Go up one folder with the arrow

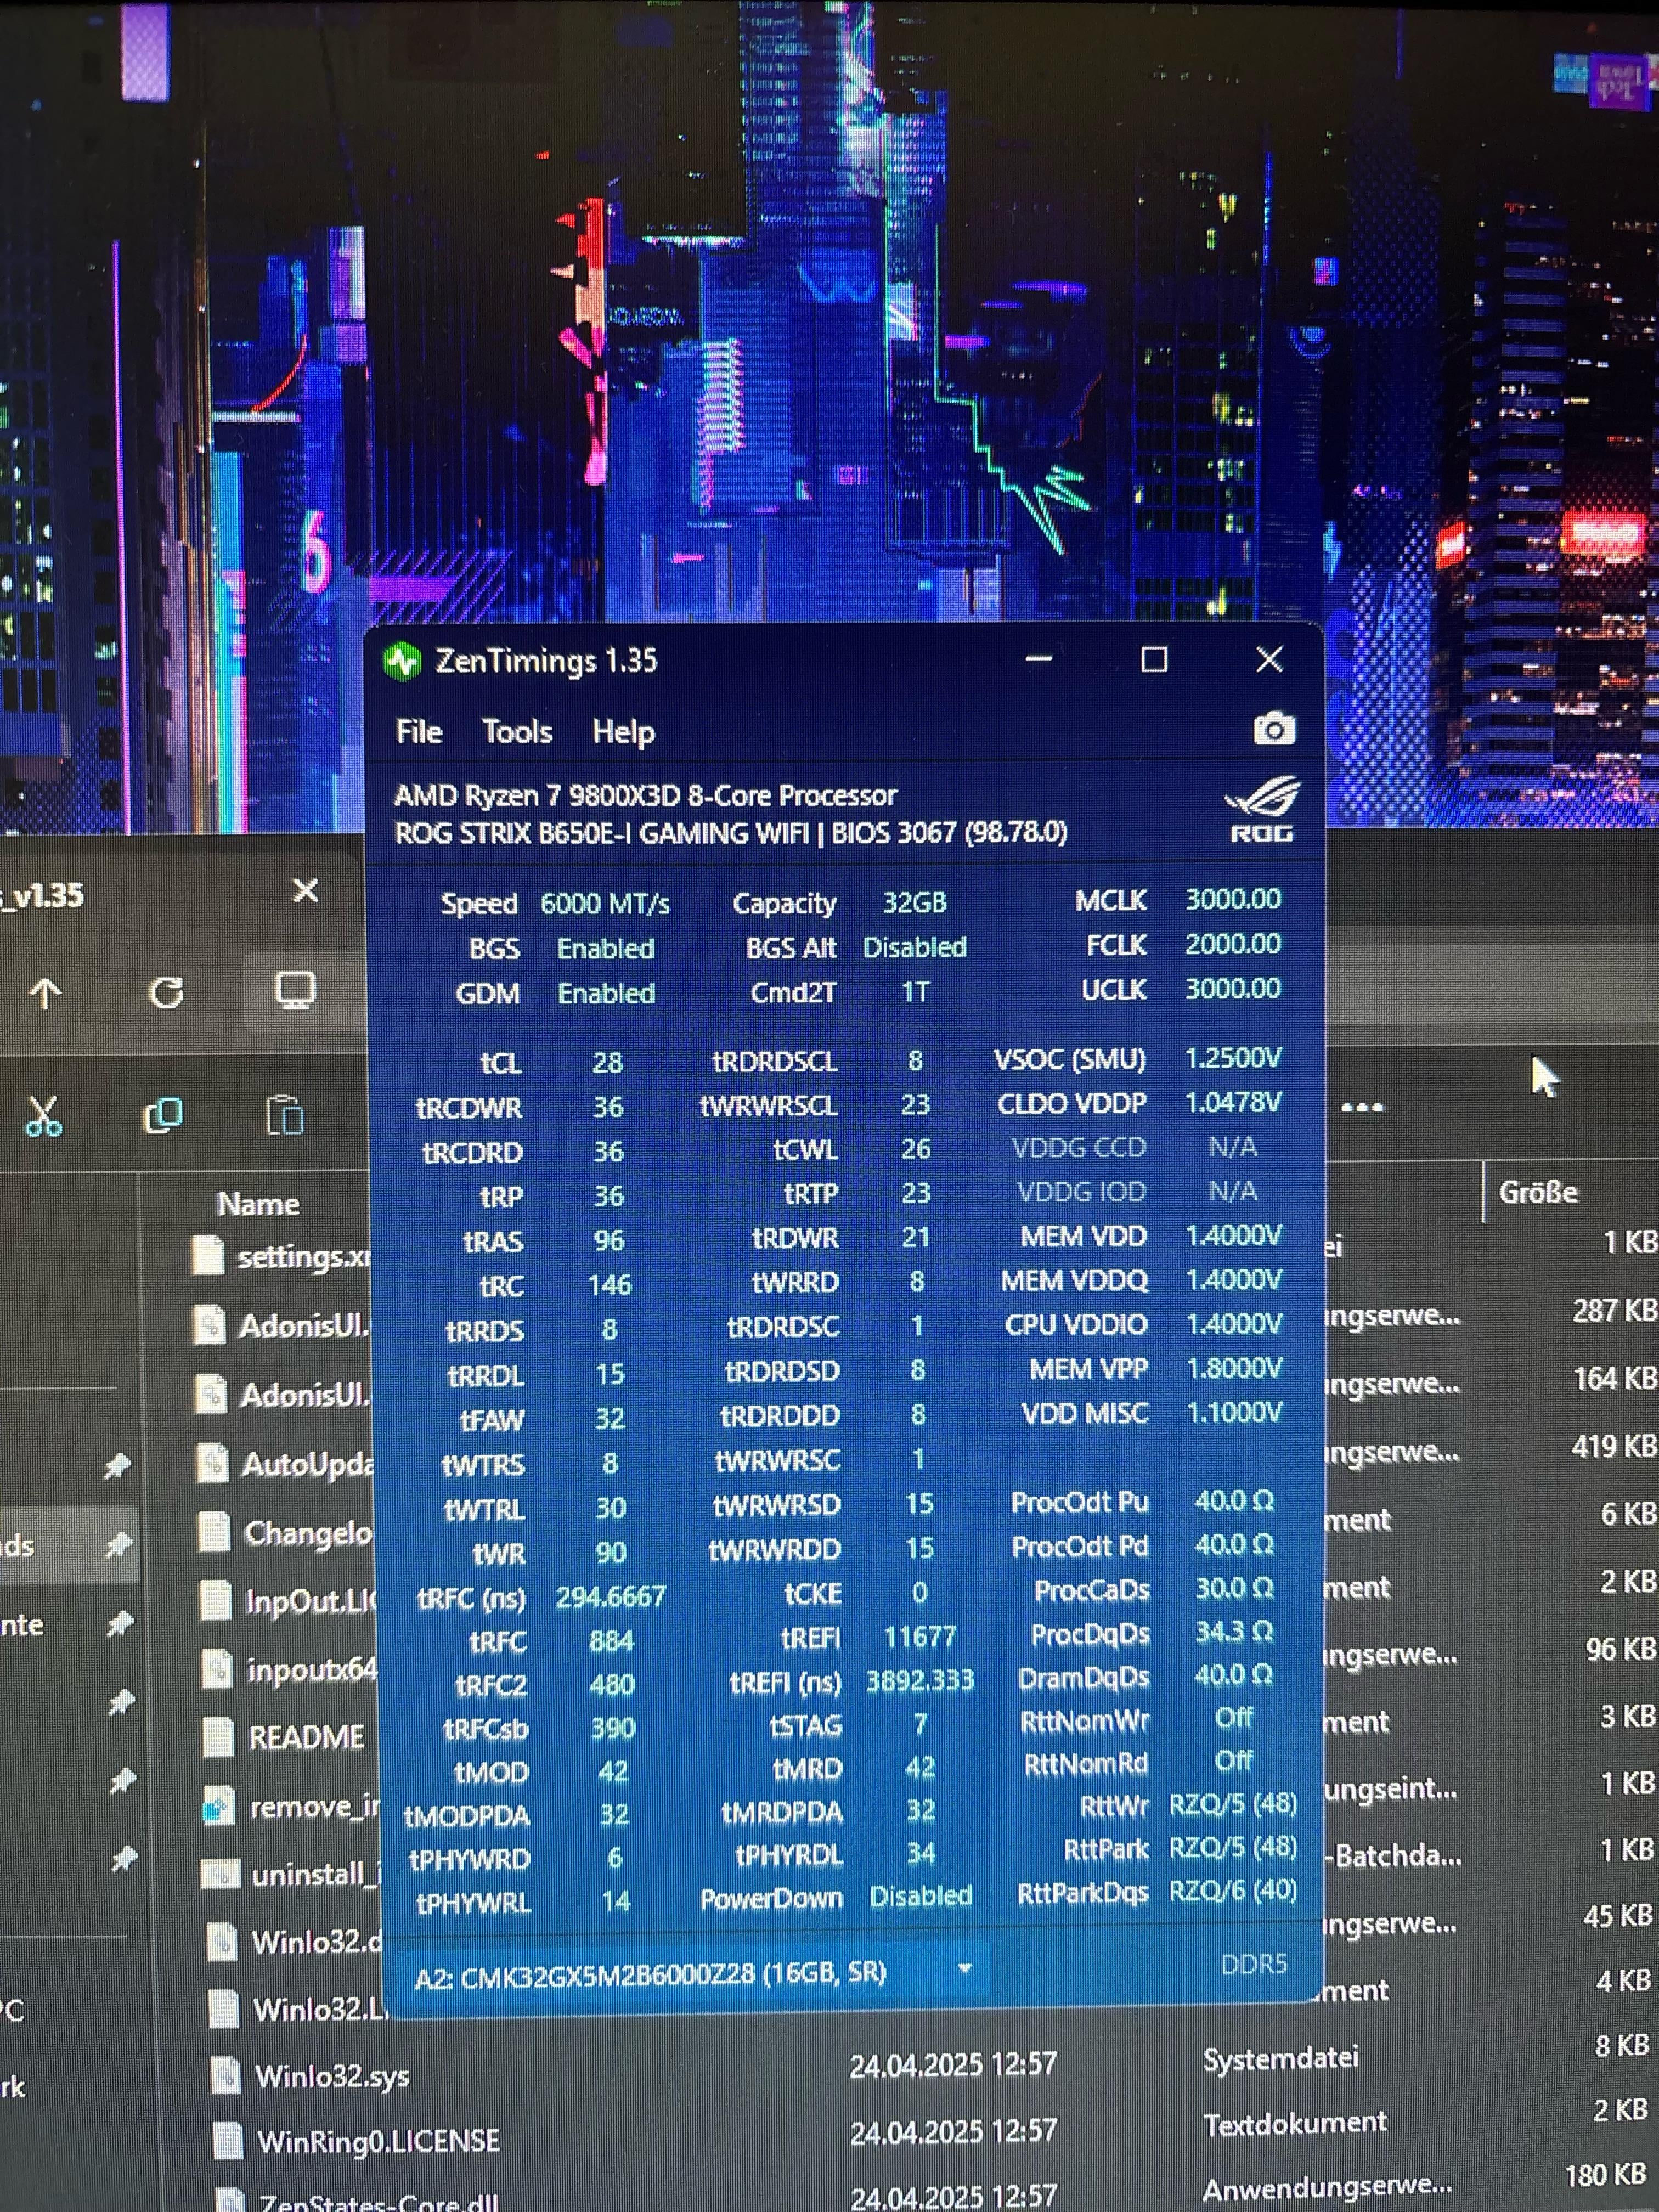(x=45, y=993)
